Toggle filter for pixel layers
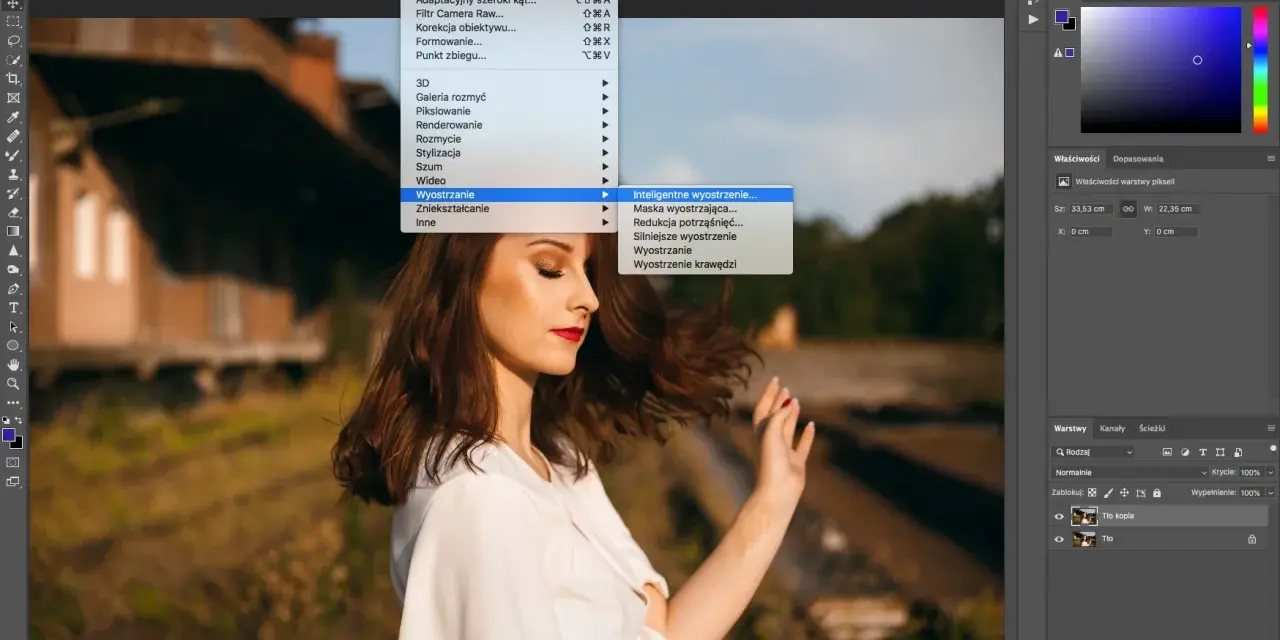1280x640 pixels. coord(1168,452)
